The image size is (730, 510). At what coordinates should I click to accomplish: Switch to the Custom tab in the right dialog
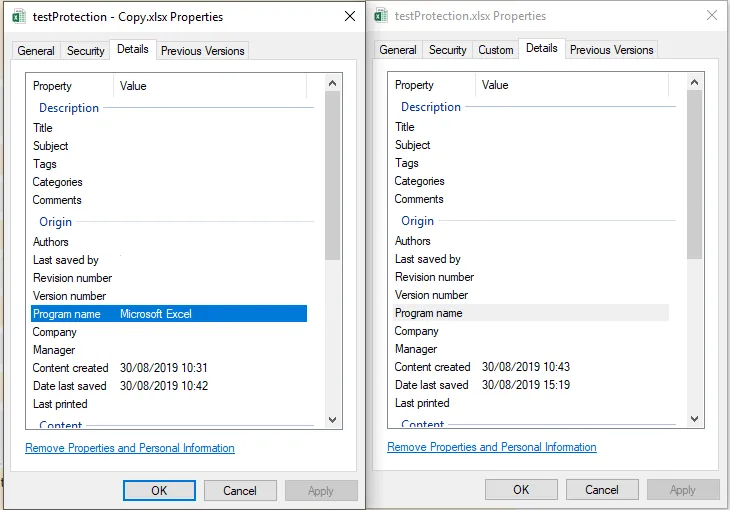(495, 50)
